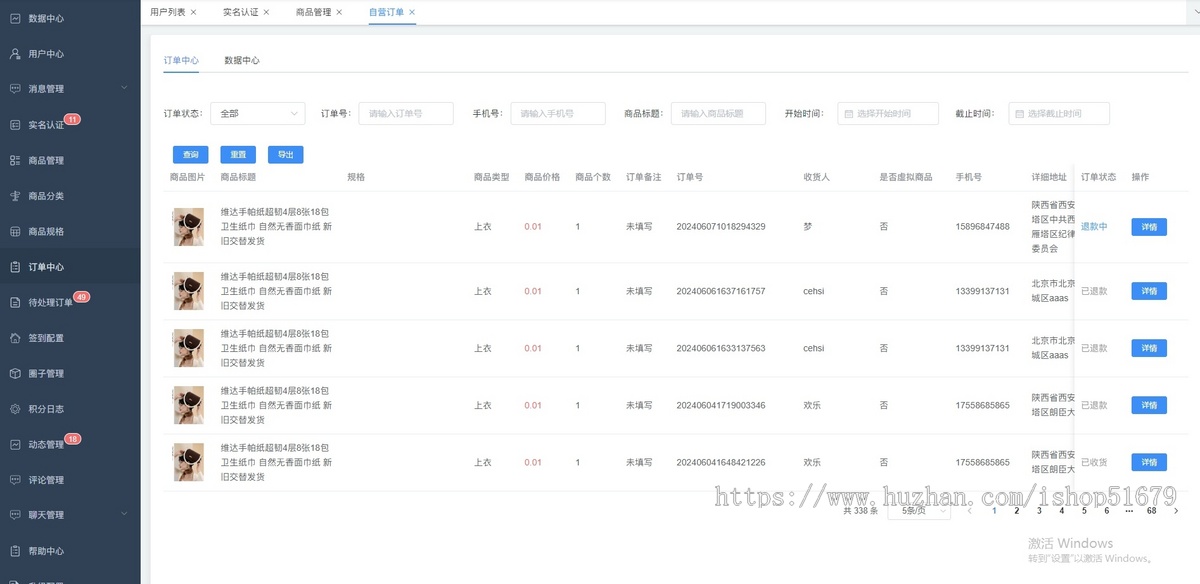Go to page 3
Viewport: 1200px width, 584px height.
pos(1039,510)
